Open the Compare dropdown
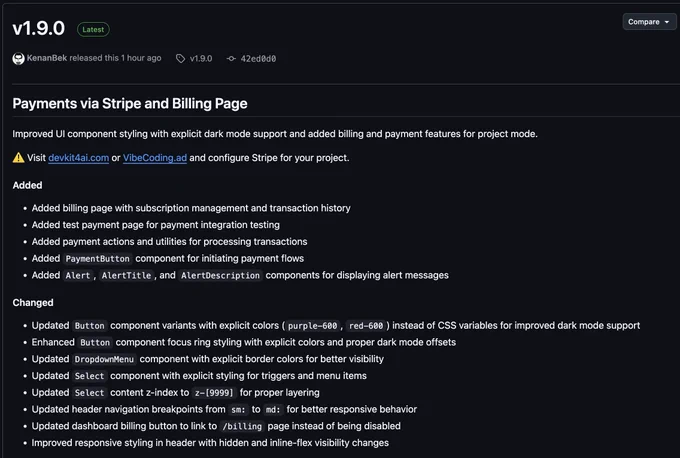This screenshot has height=458, width=680. click(x=649, y=22)
